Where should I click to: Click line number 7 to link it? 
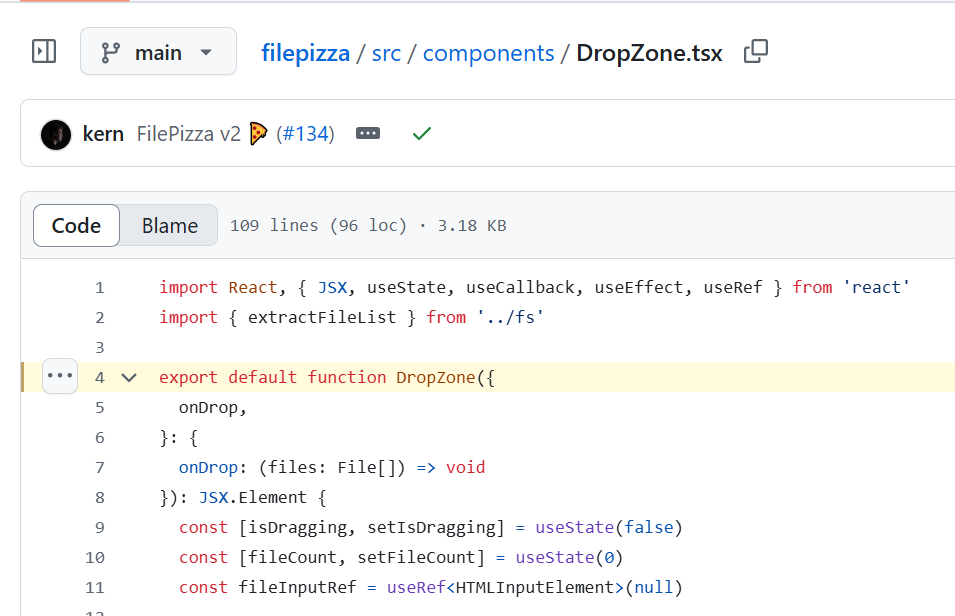point(99,467)
